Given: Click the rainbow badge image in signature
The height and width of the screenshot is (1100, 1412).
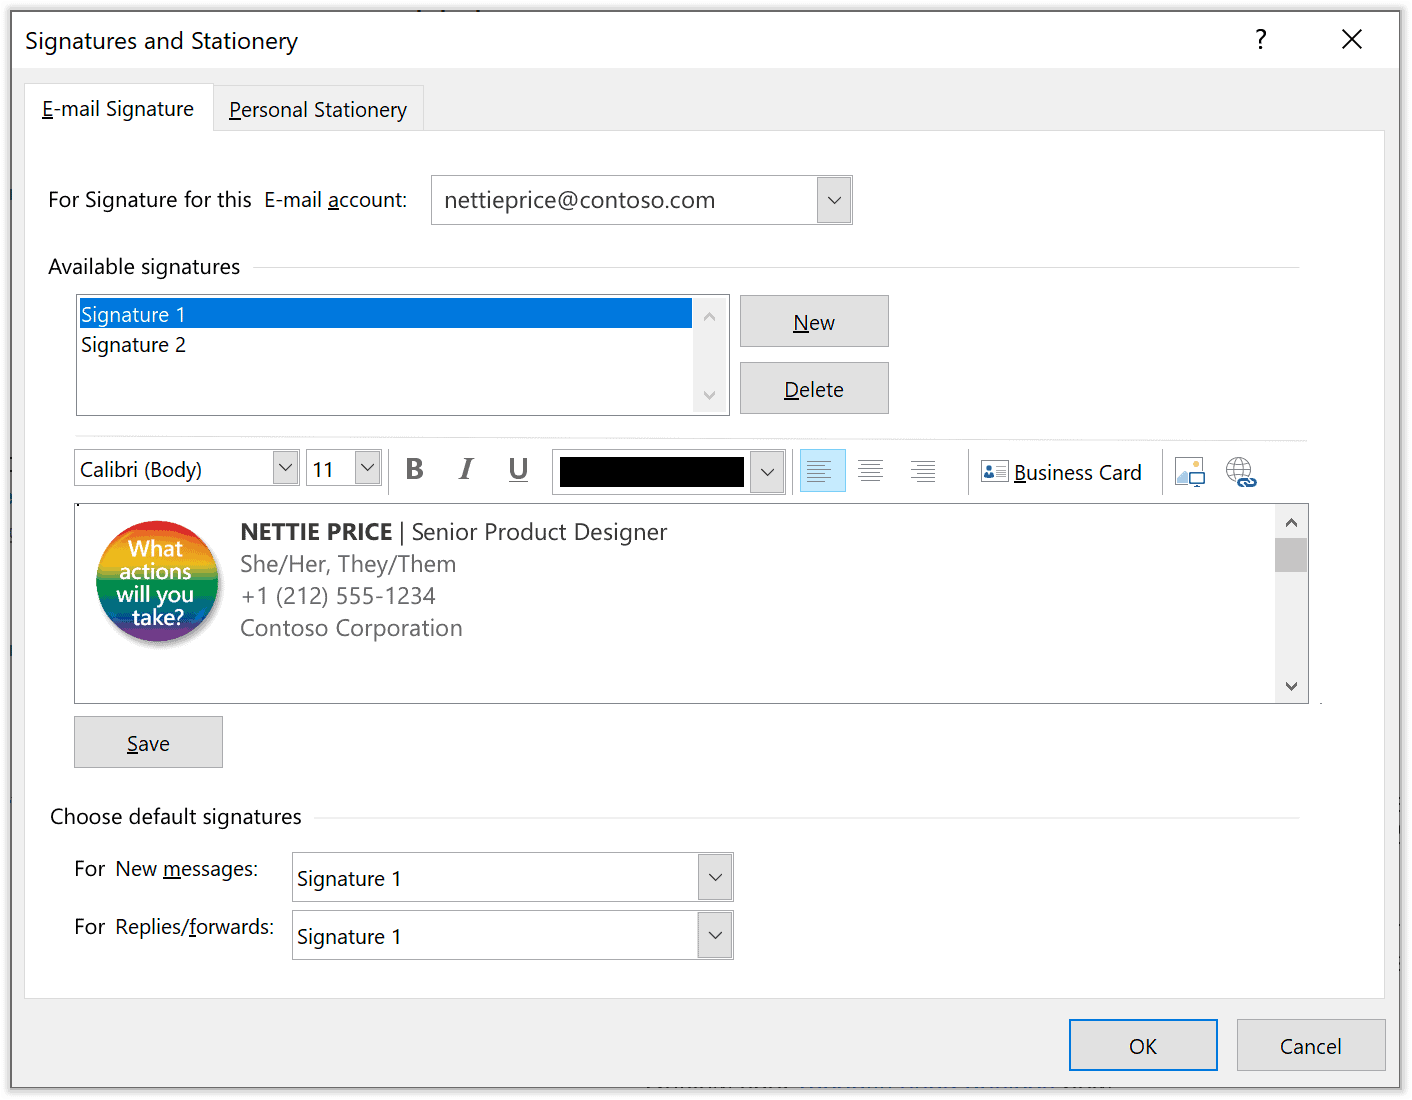Looking at the screenshot, I should 157,582.
